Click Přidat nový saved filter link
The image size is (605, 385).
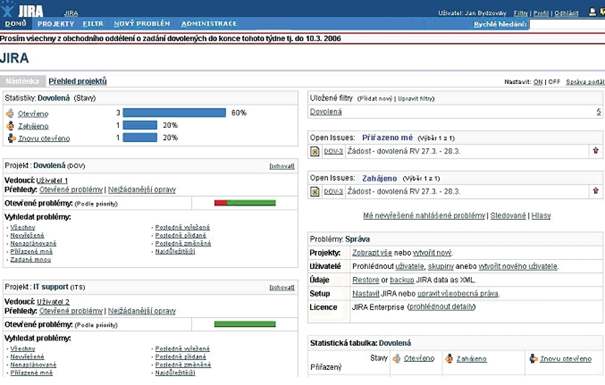pyautogui.click(x=375, y=99)
